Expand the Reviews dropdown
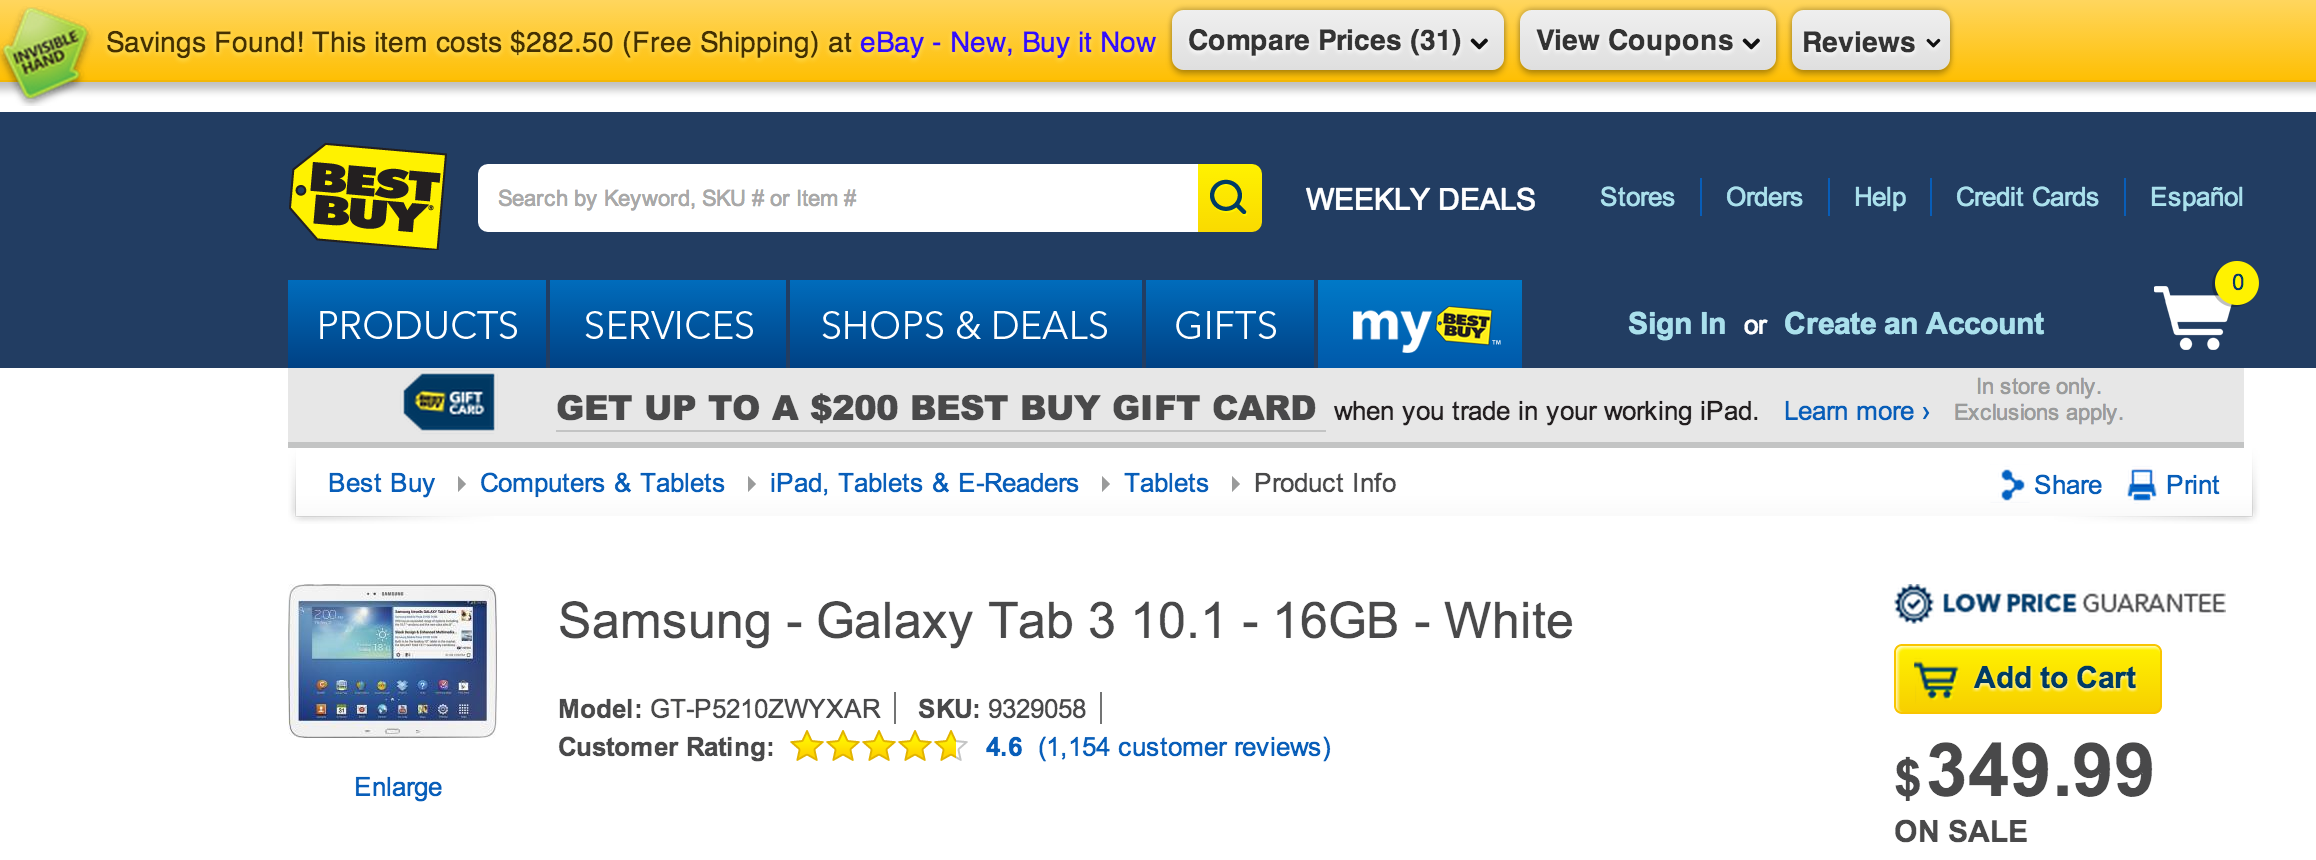The width and height of the screenshot is (2316, 860). (1870, 42)
